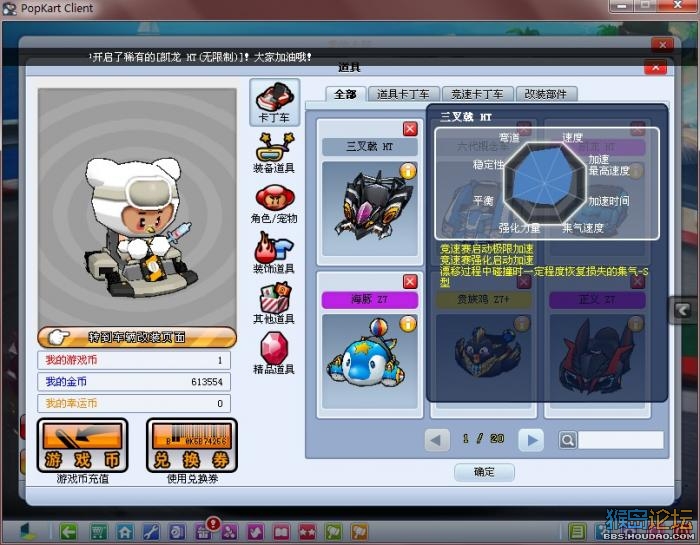Switch to the 道具卡丁车 tab
This screenshot has height=545, width=700.
(x=403, y=94)
